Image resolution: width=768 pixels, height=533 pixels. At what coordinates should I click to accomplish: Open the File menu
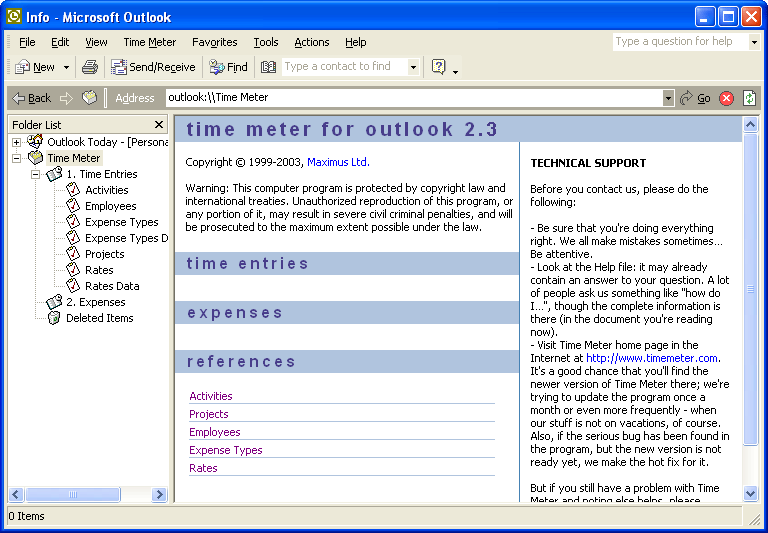(x=27, y=42)
